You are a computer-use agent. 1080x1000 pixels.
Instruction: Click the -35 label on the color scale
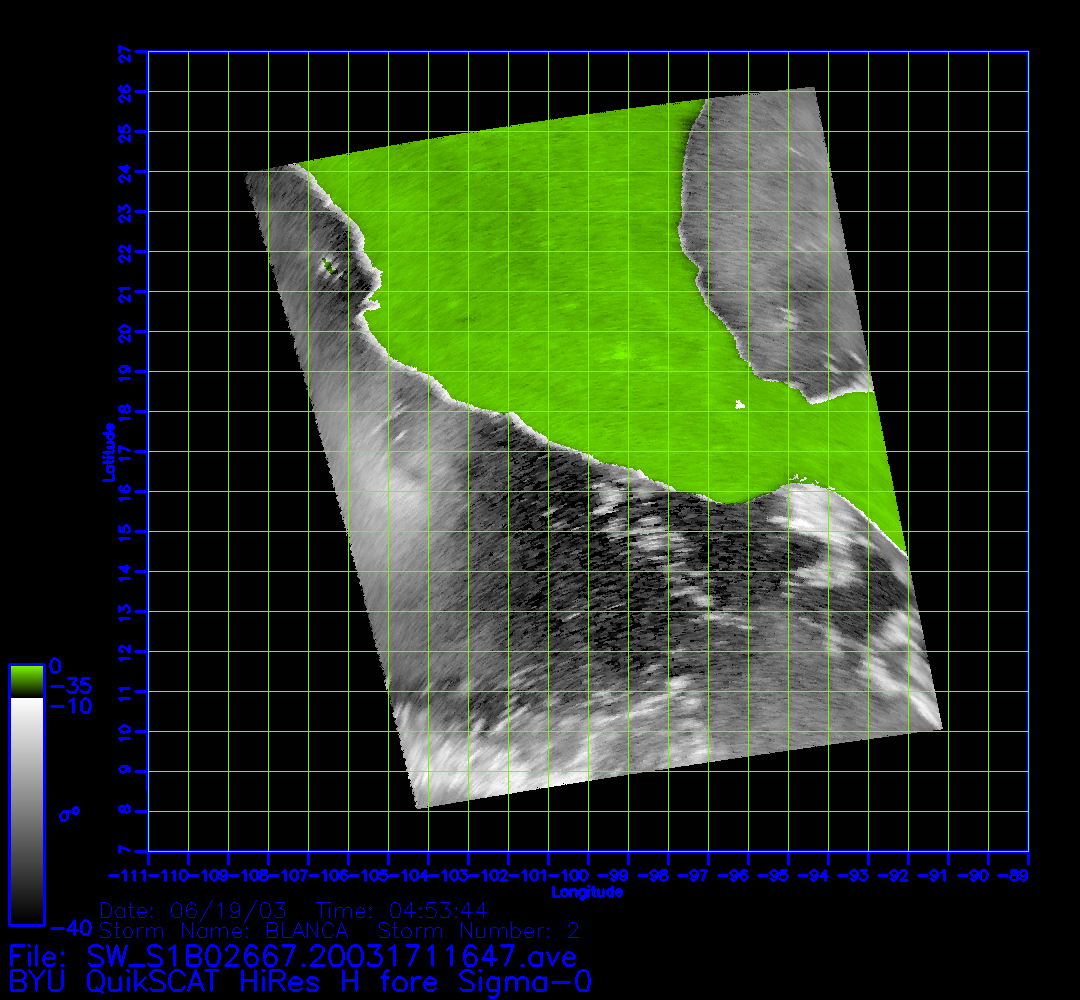70,687
